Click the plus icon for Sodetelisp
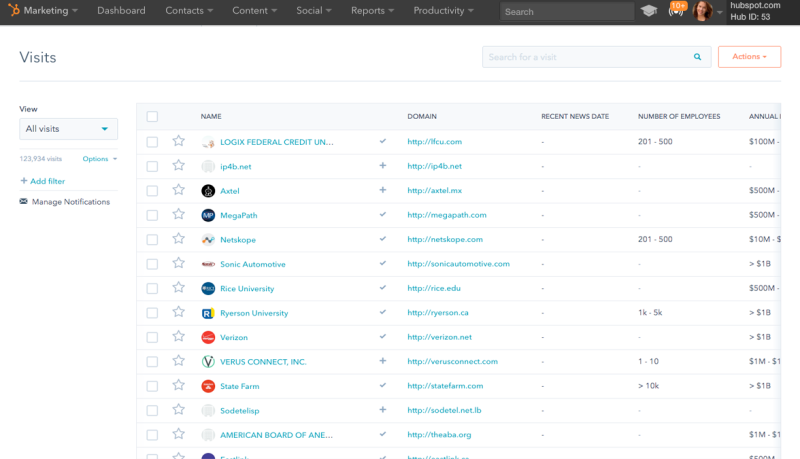The height and width of the screenshot is (459, 800). pos(383,410)
